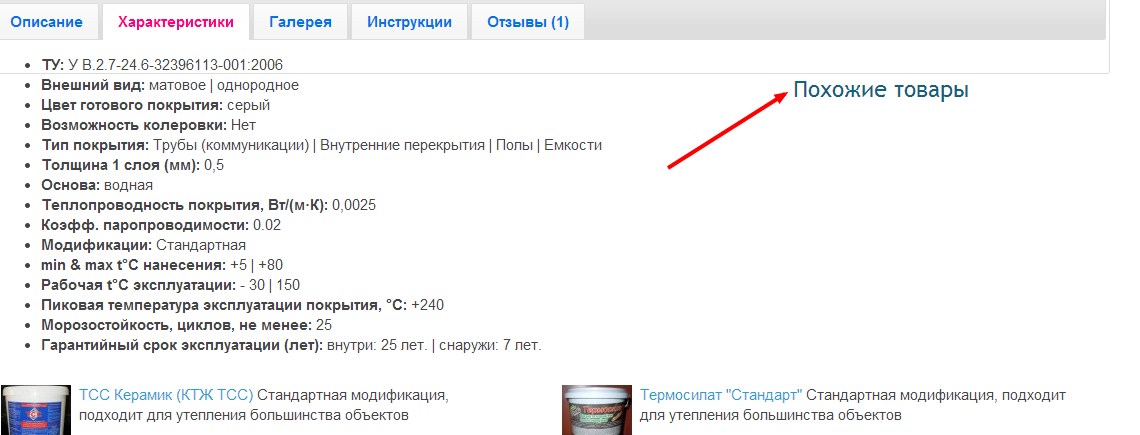
Task: Select the Характеристики tab
Action: pyautogui.click(x=176, y=22)
